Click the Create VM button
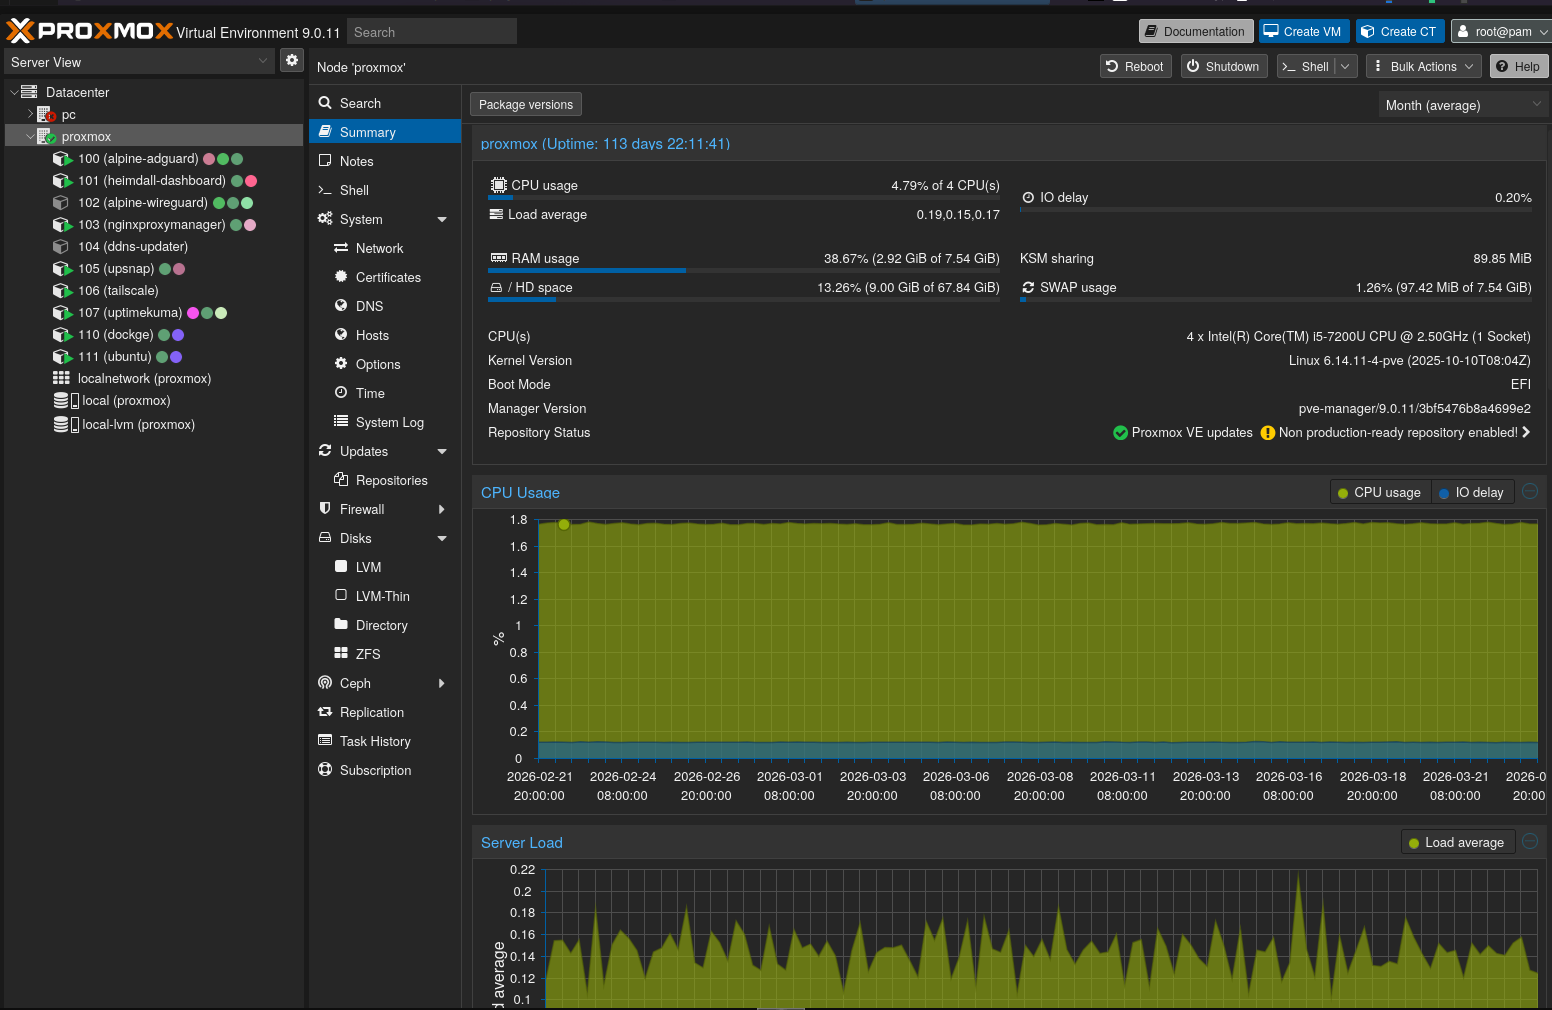Viewport: 1552px width, 1010px height. click(1303, 31)
